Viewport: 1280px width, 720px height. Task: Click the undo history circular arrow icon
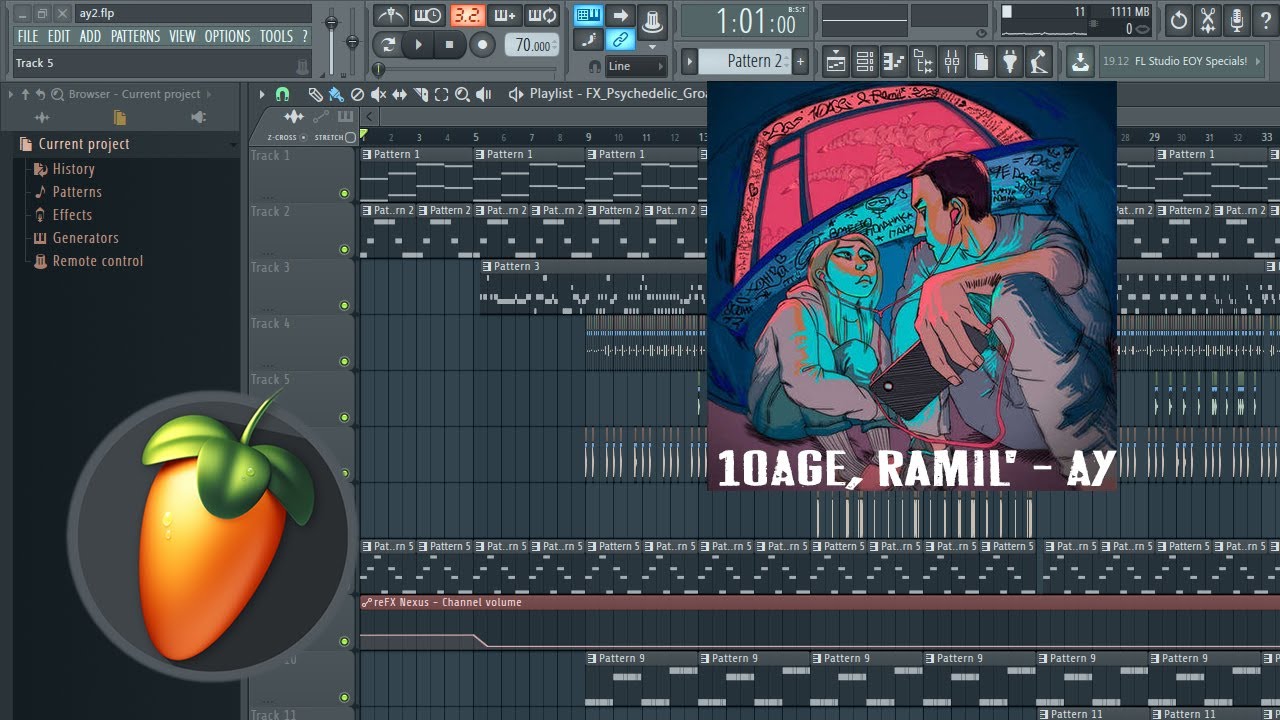tap(1179, 20)
